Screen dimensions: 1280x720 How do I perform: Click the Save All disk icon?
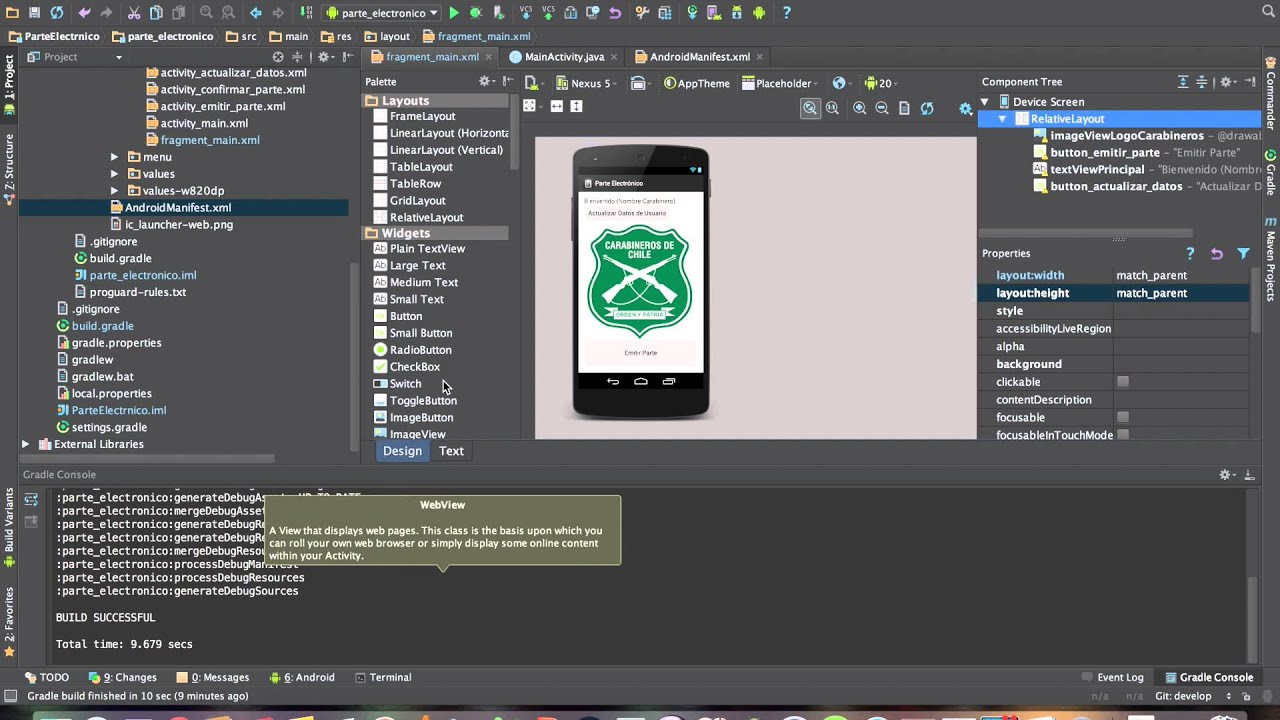(x=34, y=13)
